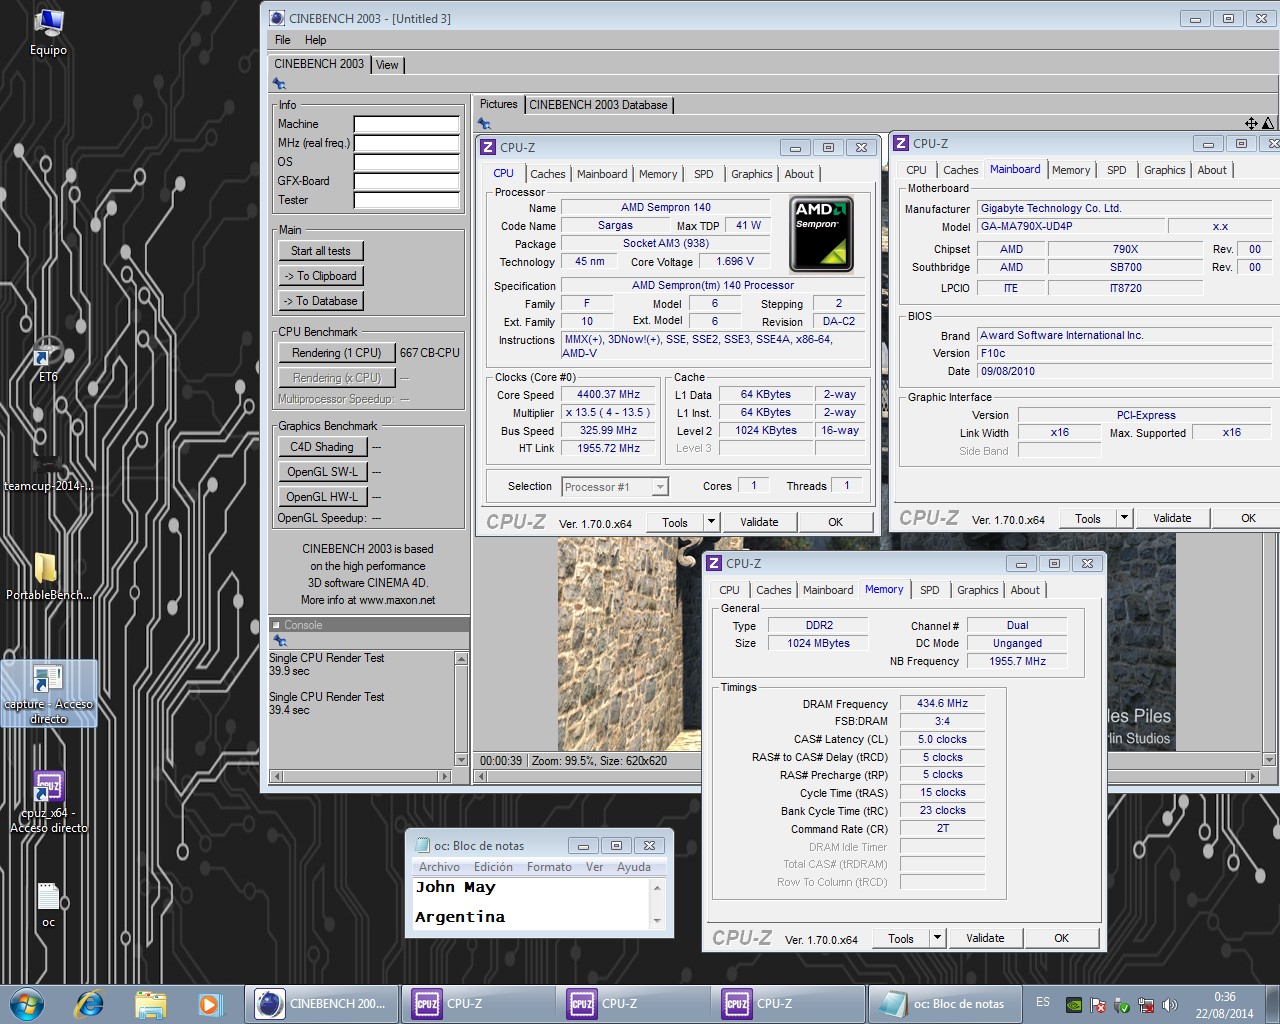1280x1024 pixels.
Task: Click pin icon in Cinebench Info panel
Action: tap(279, 85)
